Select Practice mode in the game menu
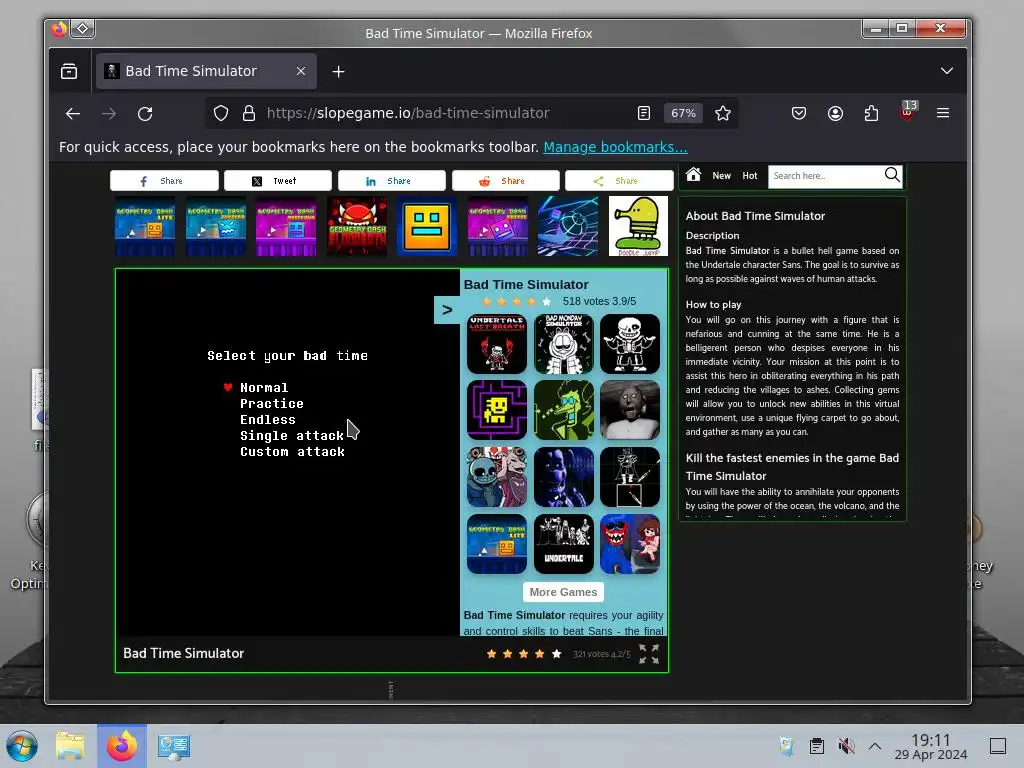The width and height of the screenshot is (1024, 768). [272, 404]
